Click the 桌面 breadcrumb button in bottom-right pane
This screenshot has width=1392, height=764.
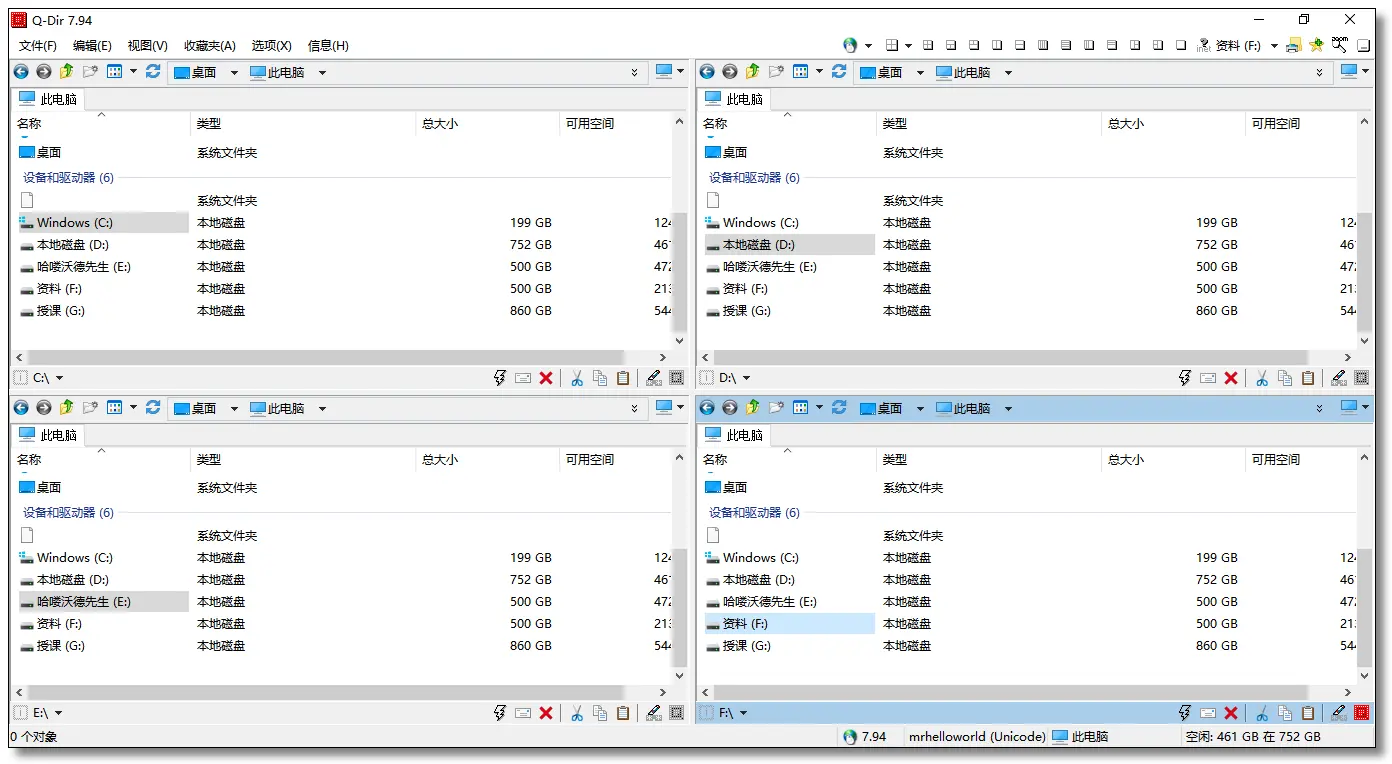click(x=881, y=408)
